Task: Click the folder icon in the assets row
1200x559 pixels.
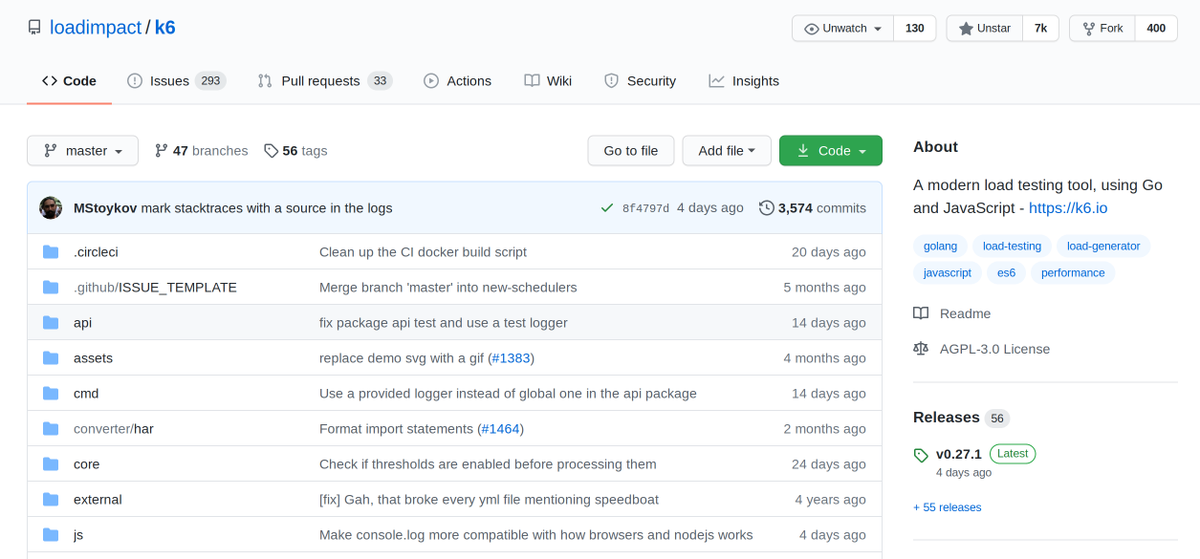Action: 51,358
